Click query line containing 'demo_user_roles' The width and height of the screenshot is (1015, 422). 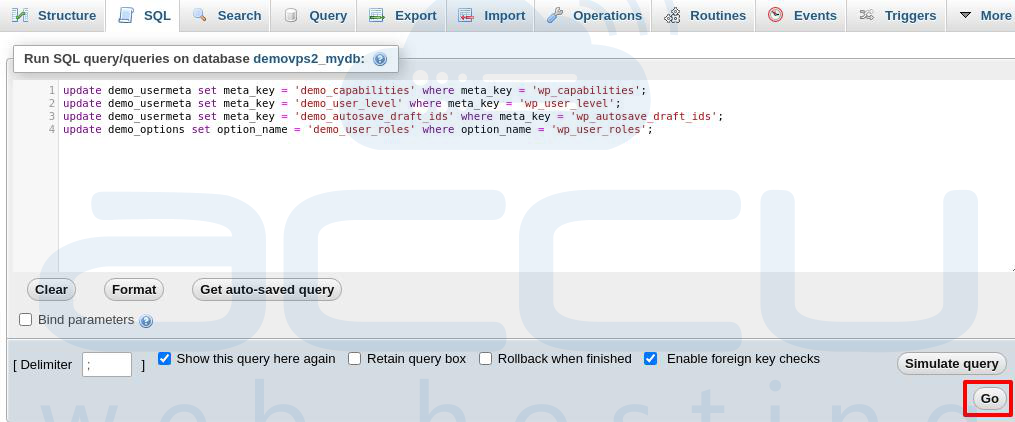click(358, 129)
